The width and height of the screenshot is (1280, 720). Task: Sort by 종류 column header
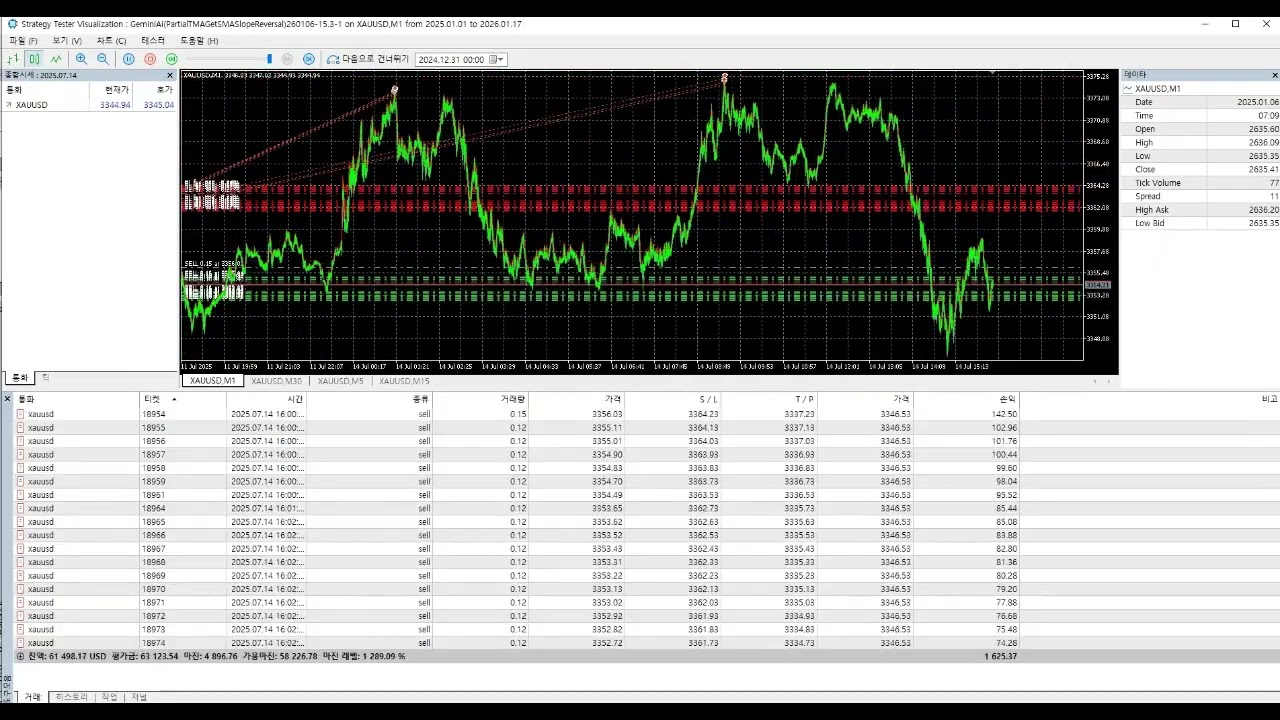point(370,399)
